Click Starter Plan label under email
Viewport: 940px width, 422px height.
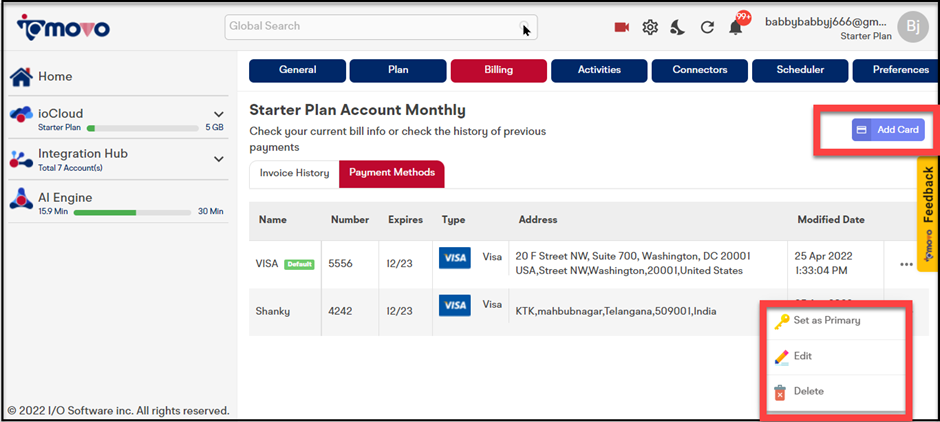(866, 37)
